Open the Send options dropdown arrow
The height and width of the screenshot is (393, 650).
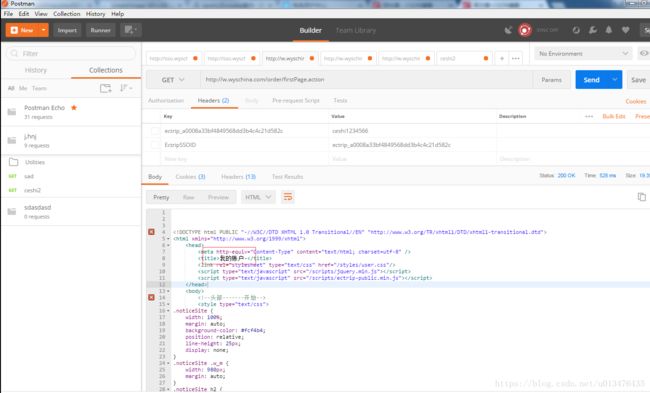615,80
